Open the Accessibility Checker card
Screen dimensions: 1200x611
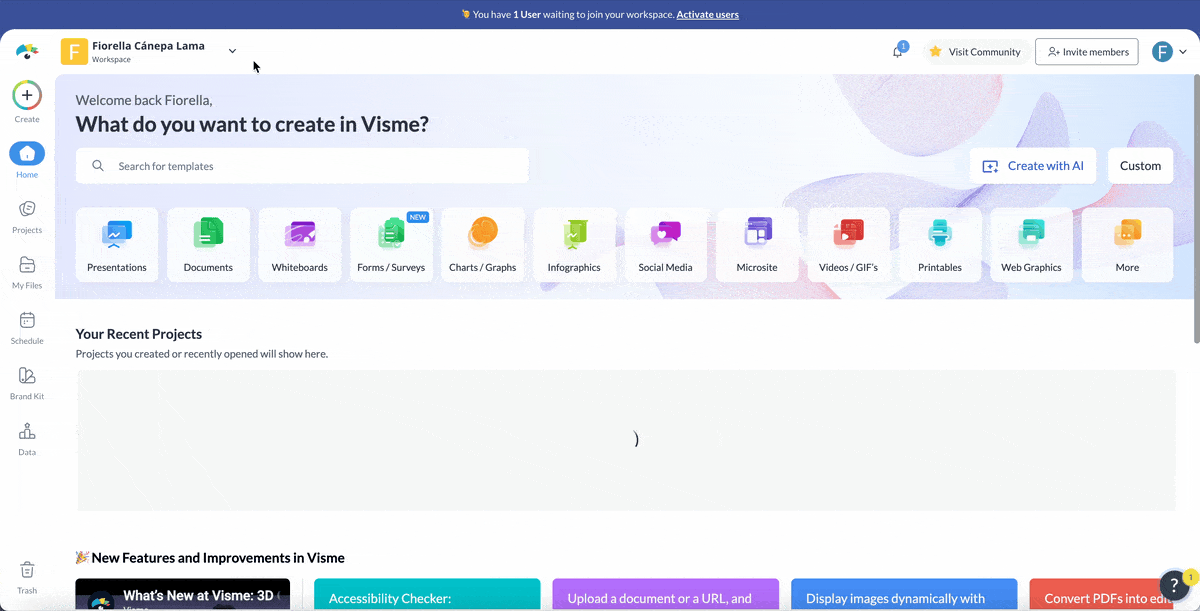[427, 594]
